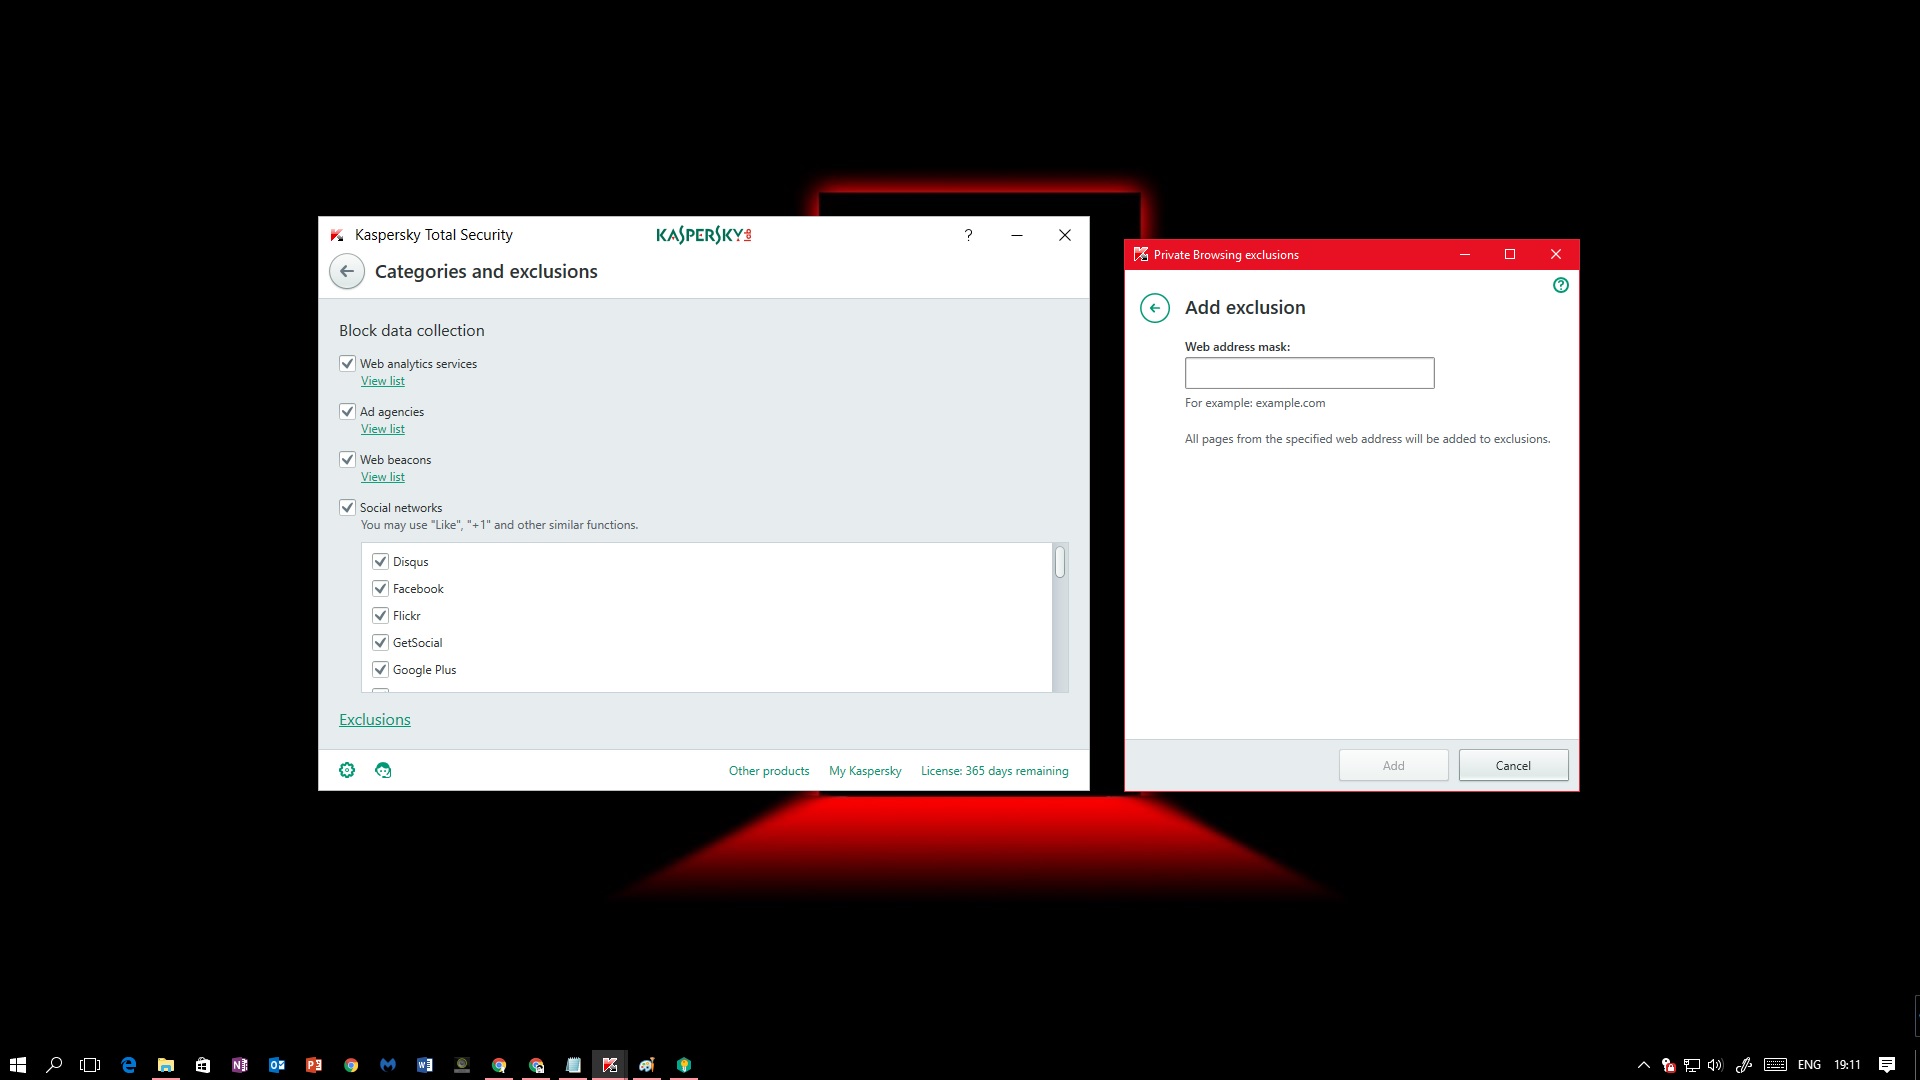Image resolution: width=1920 pixels, height=1080 pixels.
Task: Open help in Private Browsing exclusions window
Action: (x=1561, y=285)
